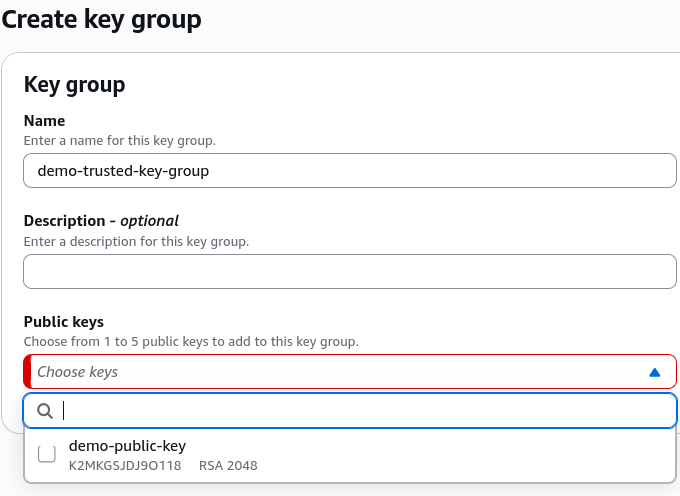680x496 pixels.
Task: Click the Public keys label
Action: point(64,322)
